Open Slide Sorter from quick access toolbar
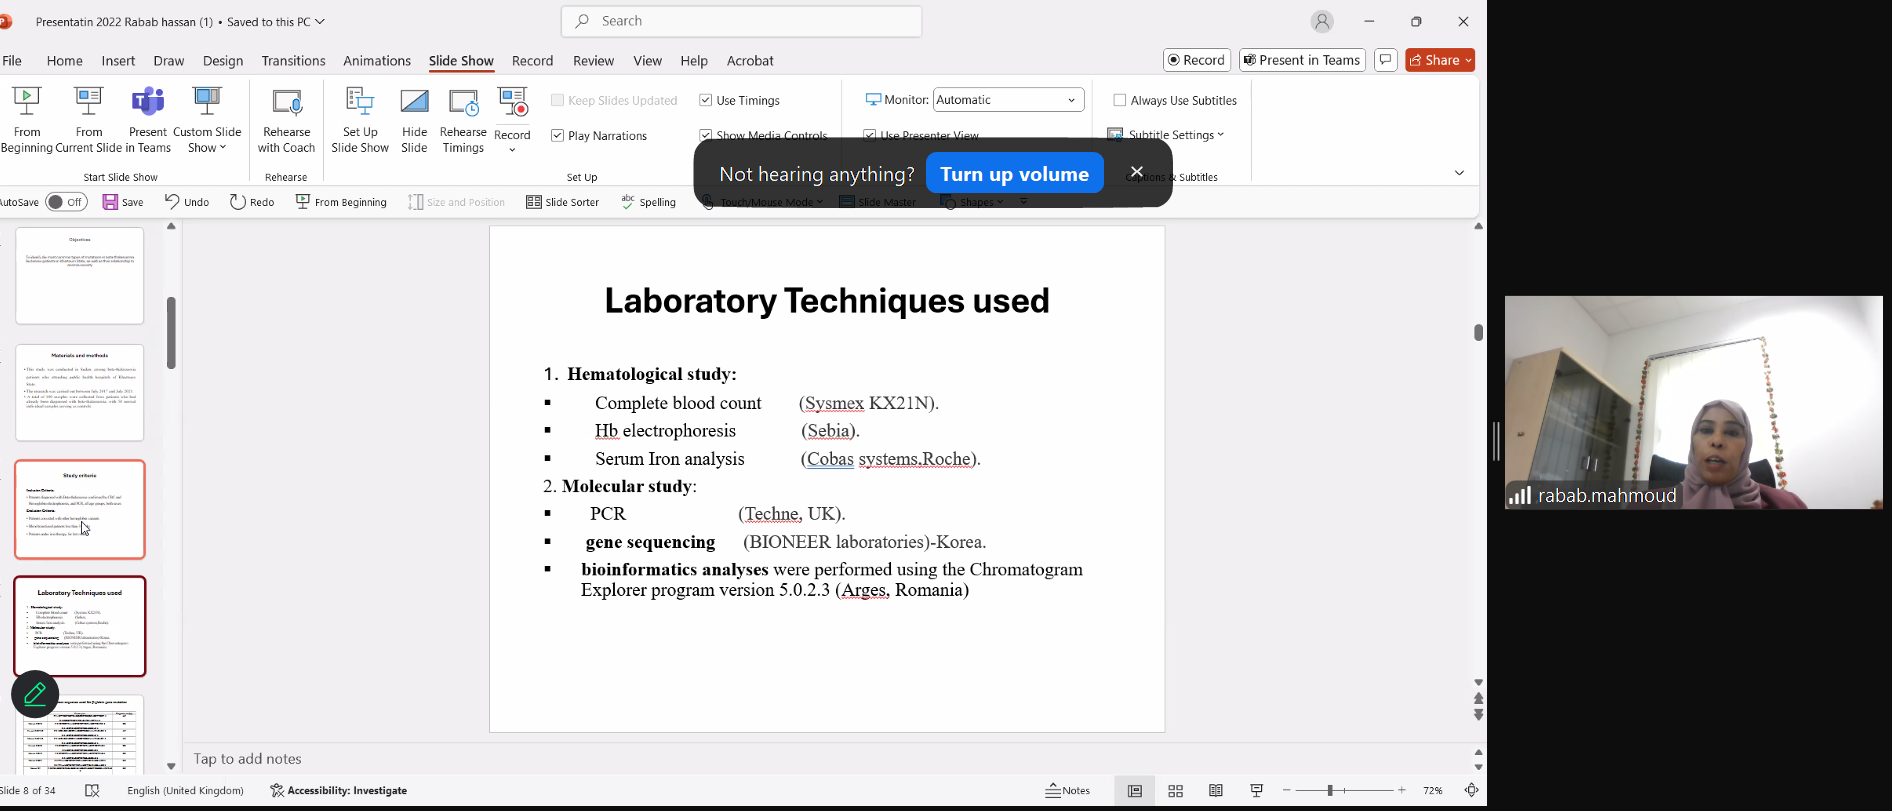 tap(563, 202)
